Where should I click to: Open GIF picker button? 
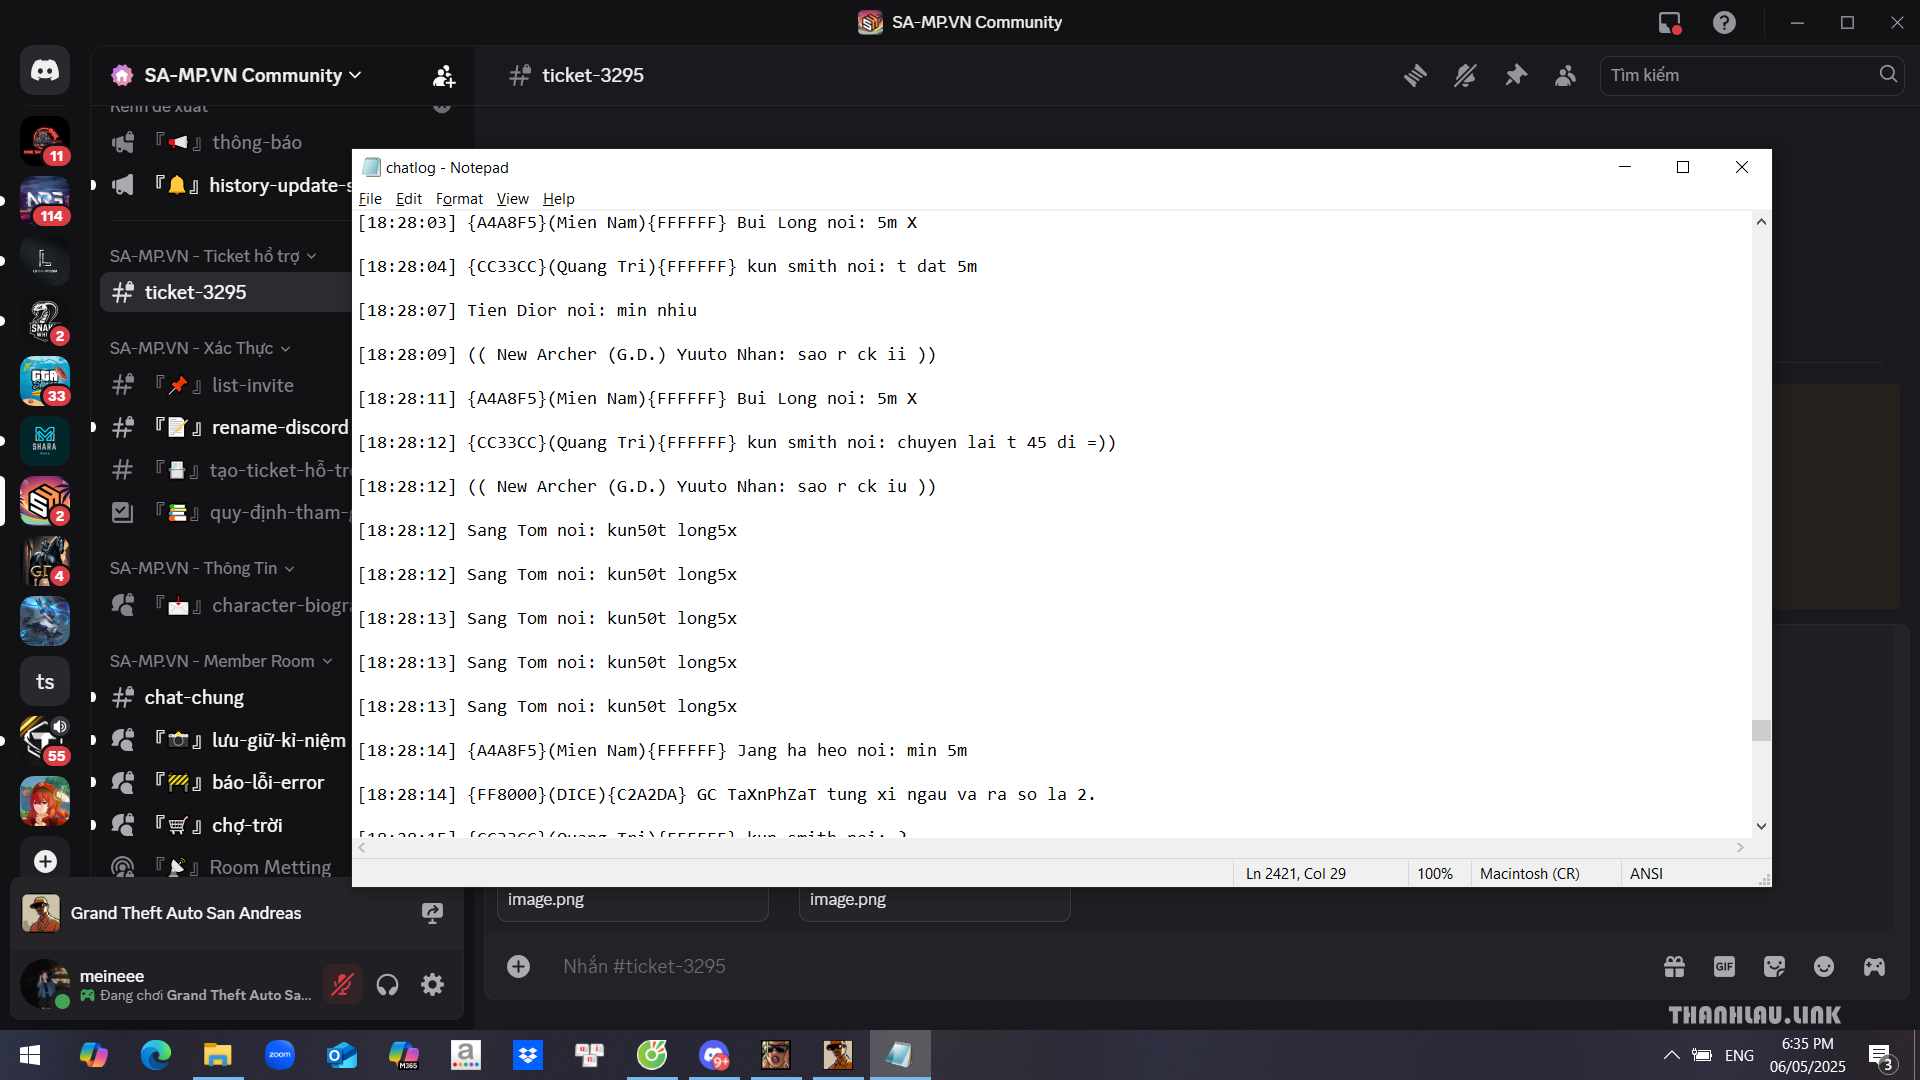click(x=1724, y=966)
